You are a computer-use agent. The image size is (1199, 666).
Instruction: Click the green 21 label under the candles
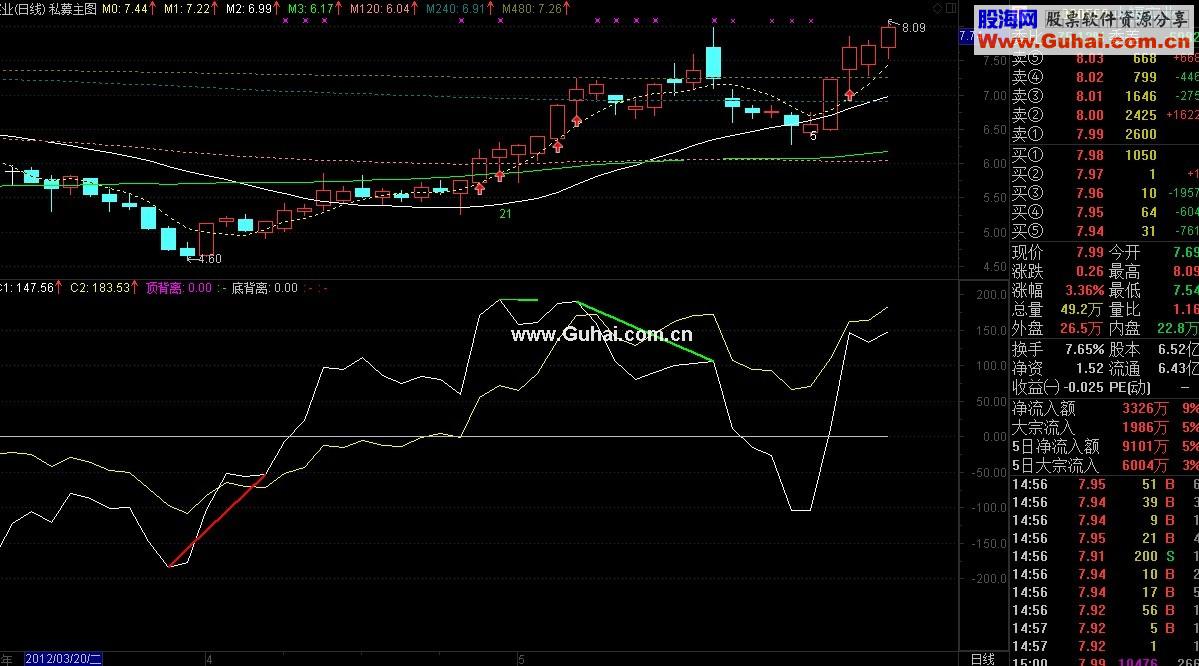click(x=505, y=214)
